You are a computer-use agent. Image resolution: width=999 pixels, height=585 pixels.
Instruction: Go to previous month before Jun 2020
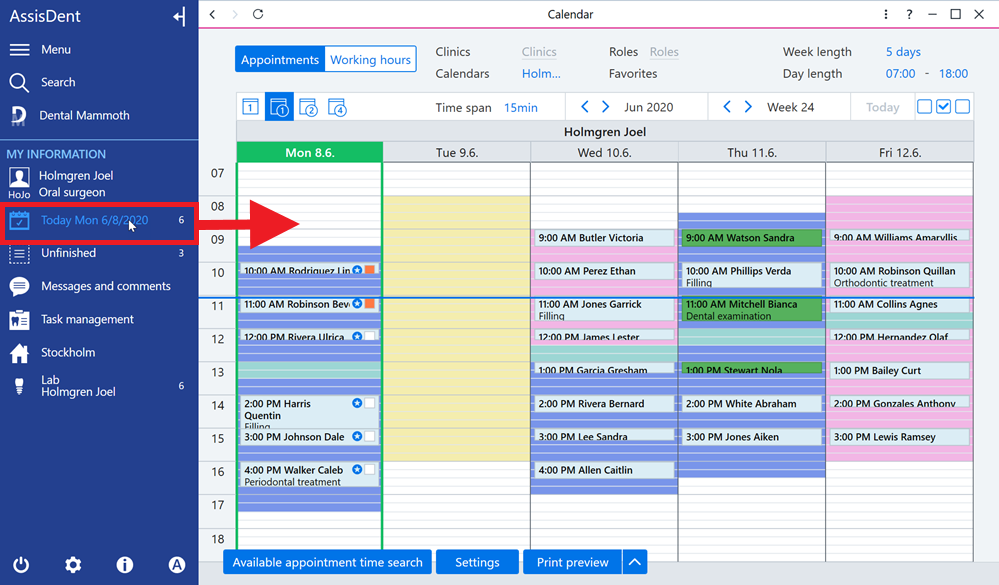pyautogui.click(x=585, y=106)
